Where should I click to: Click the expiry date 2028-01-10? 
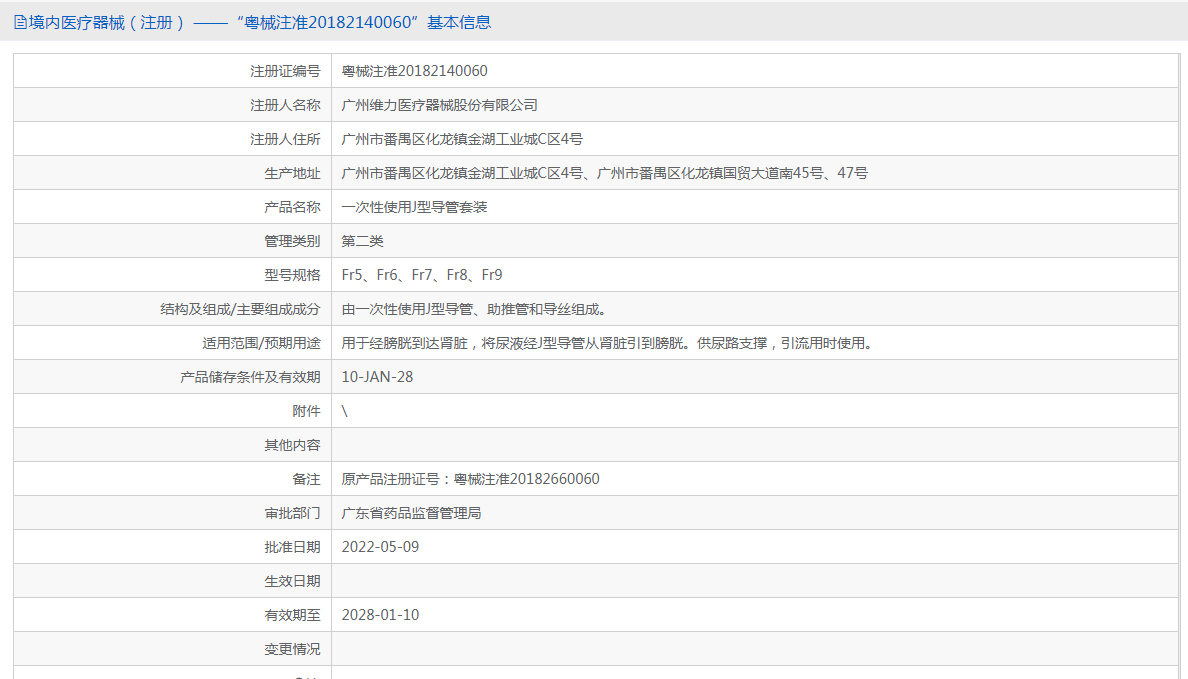tap(380, 615)
